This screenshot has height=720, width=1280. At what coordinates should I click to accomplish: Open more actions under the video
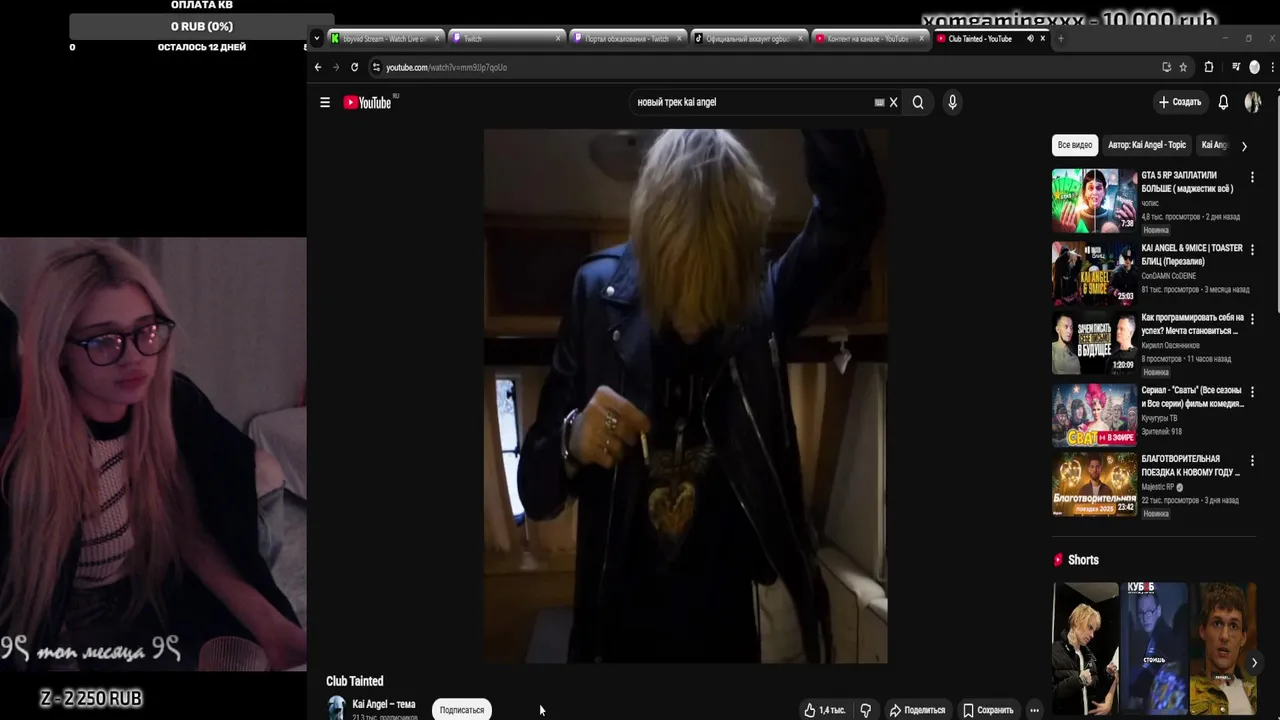1034,710
